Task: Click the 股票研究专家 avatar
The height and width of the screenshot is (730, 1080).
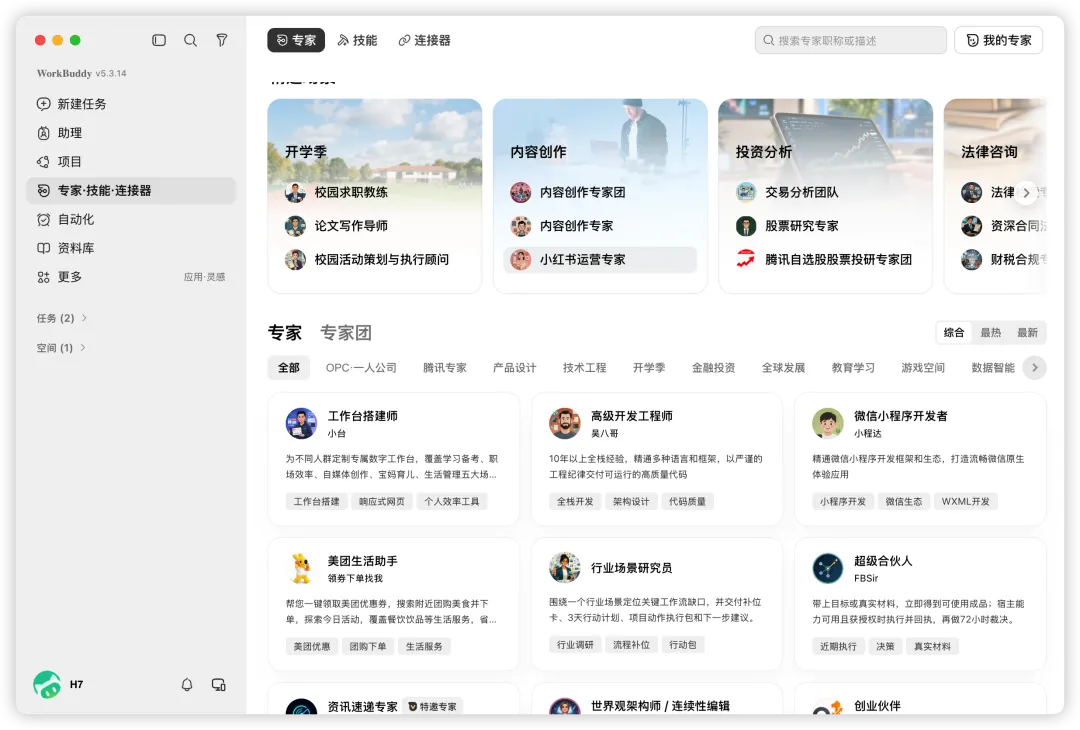Action: (x=745, y=225)
